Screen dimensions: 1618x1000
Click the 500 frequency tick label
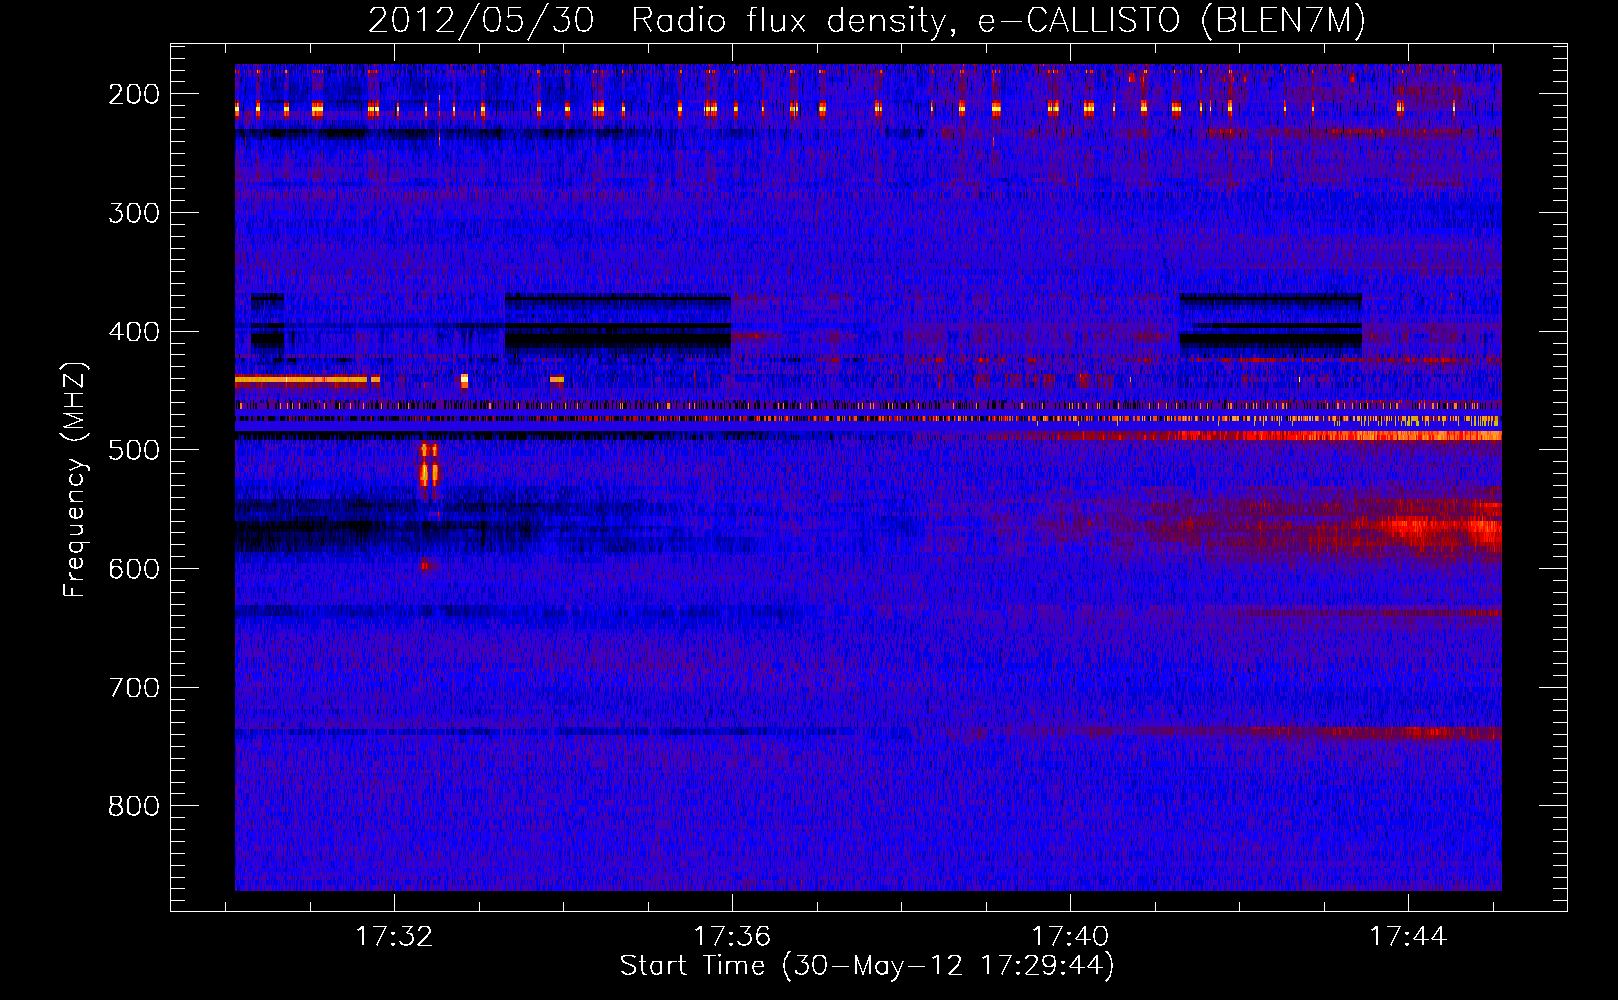[134, 450]
